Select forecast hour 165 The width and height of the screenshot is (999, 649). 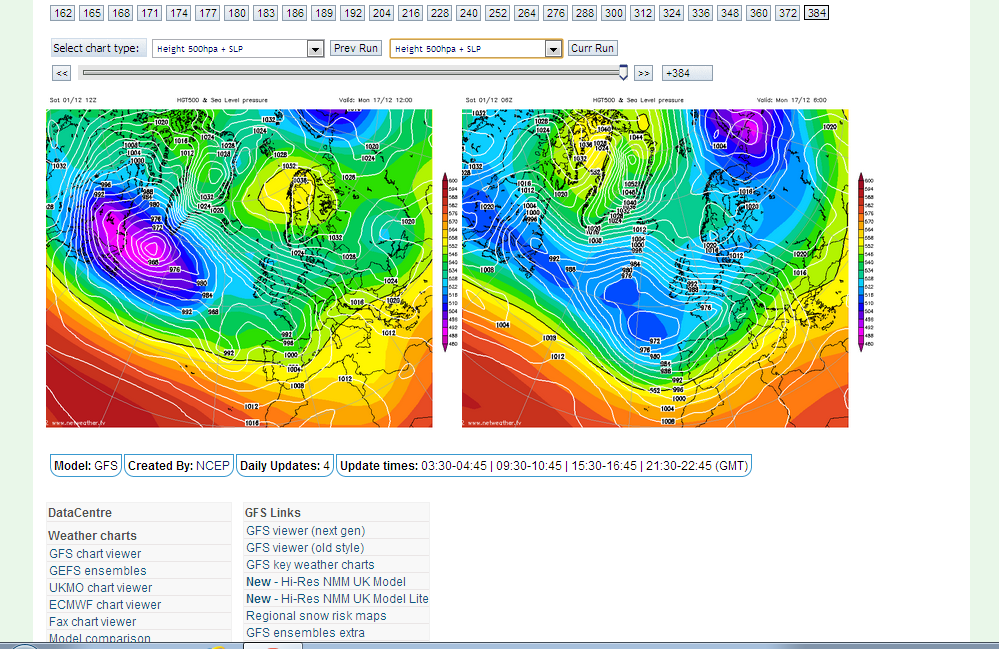point(92,13)
